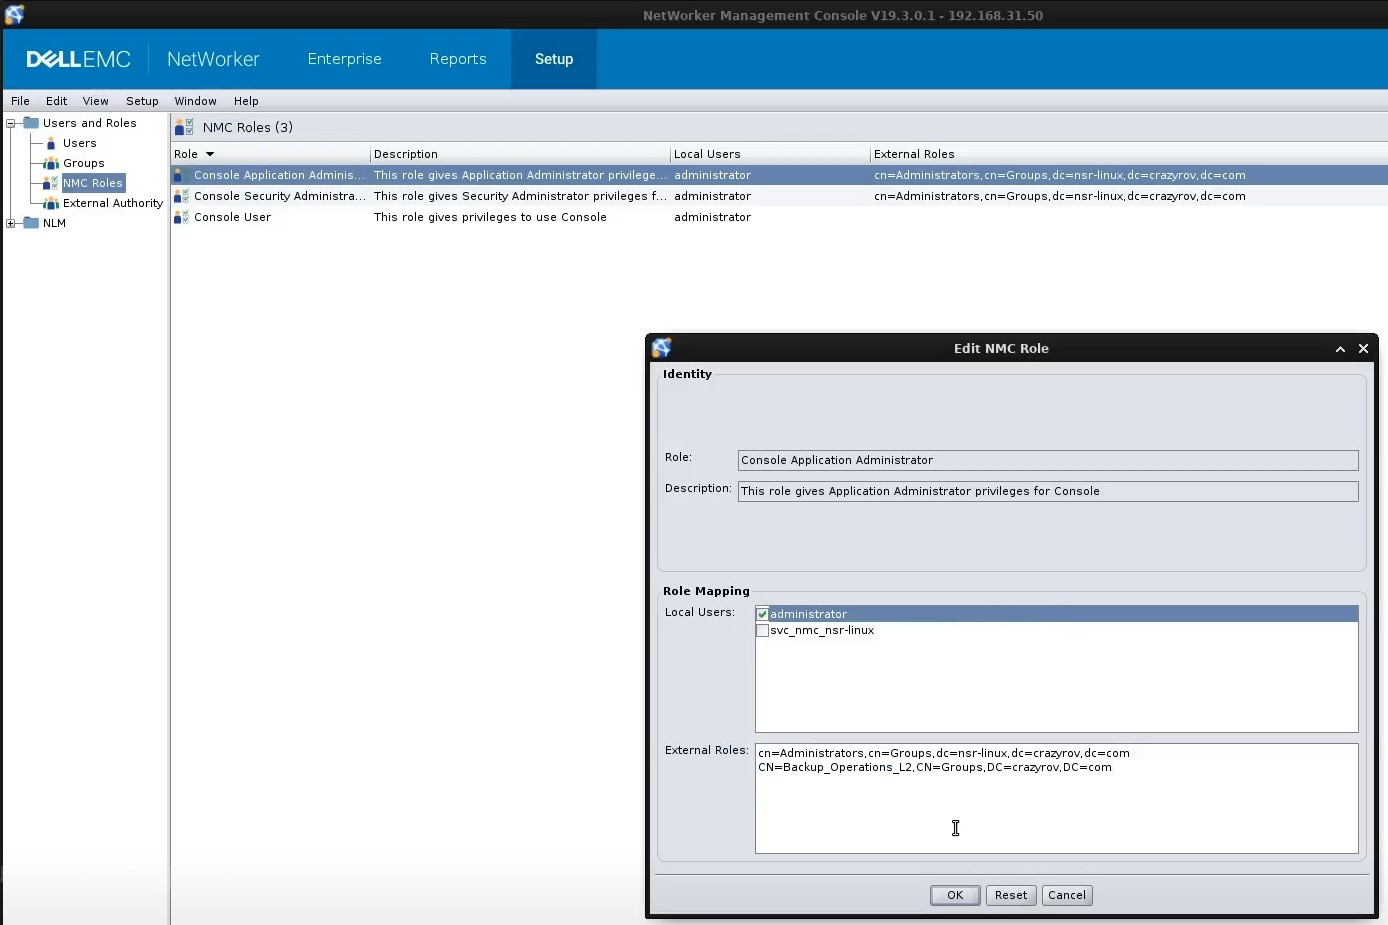
Task: Click the Console User row icon
Action: (181, 217)
